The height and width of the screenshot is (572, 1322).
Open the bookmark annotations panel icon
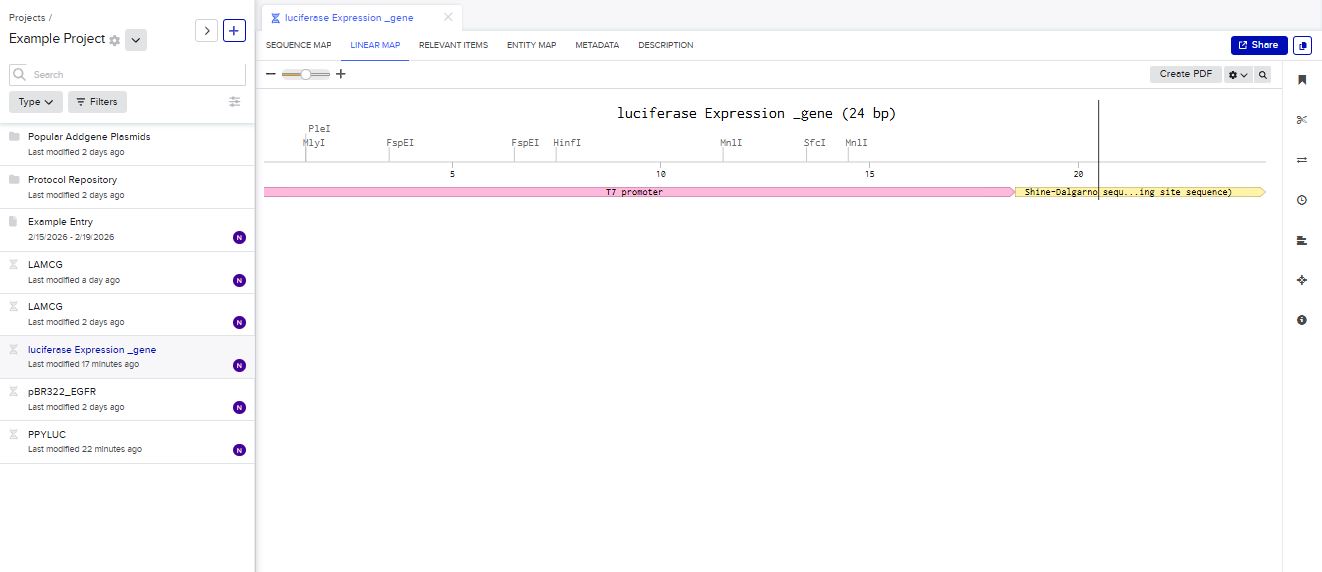[1301, 80]
